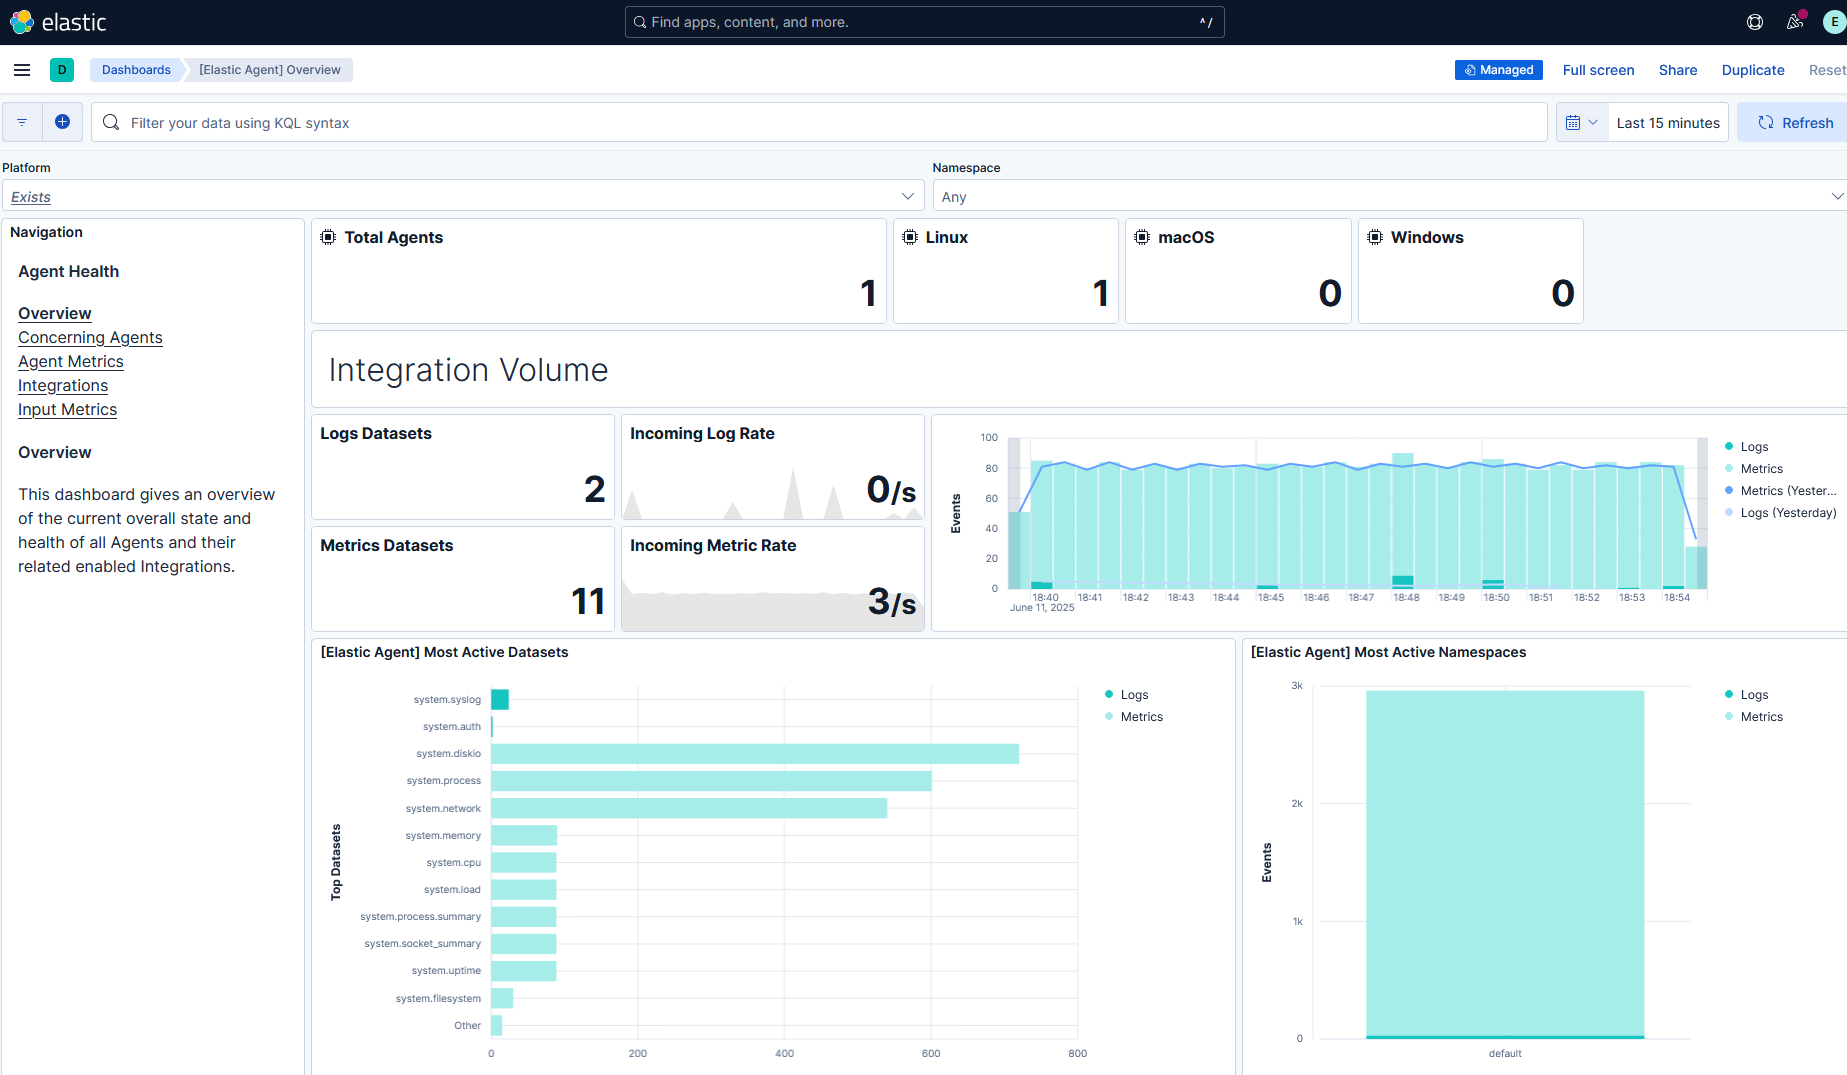Image resolution: width=1847 pixels, height=1075 pixels.
Task: Click the Incoming Metric Rate 3/s value
Action: click(x=891, y=601)
